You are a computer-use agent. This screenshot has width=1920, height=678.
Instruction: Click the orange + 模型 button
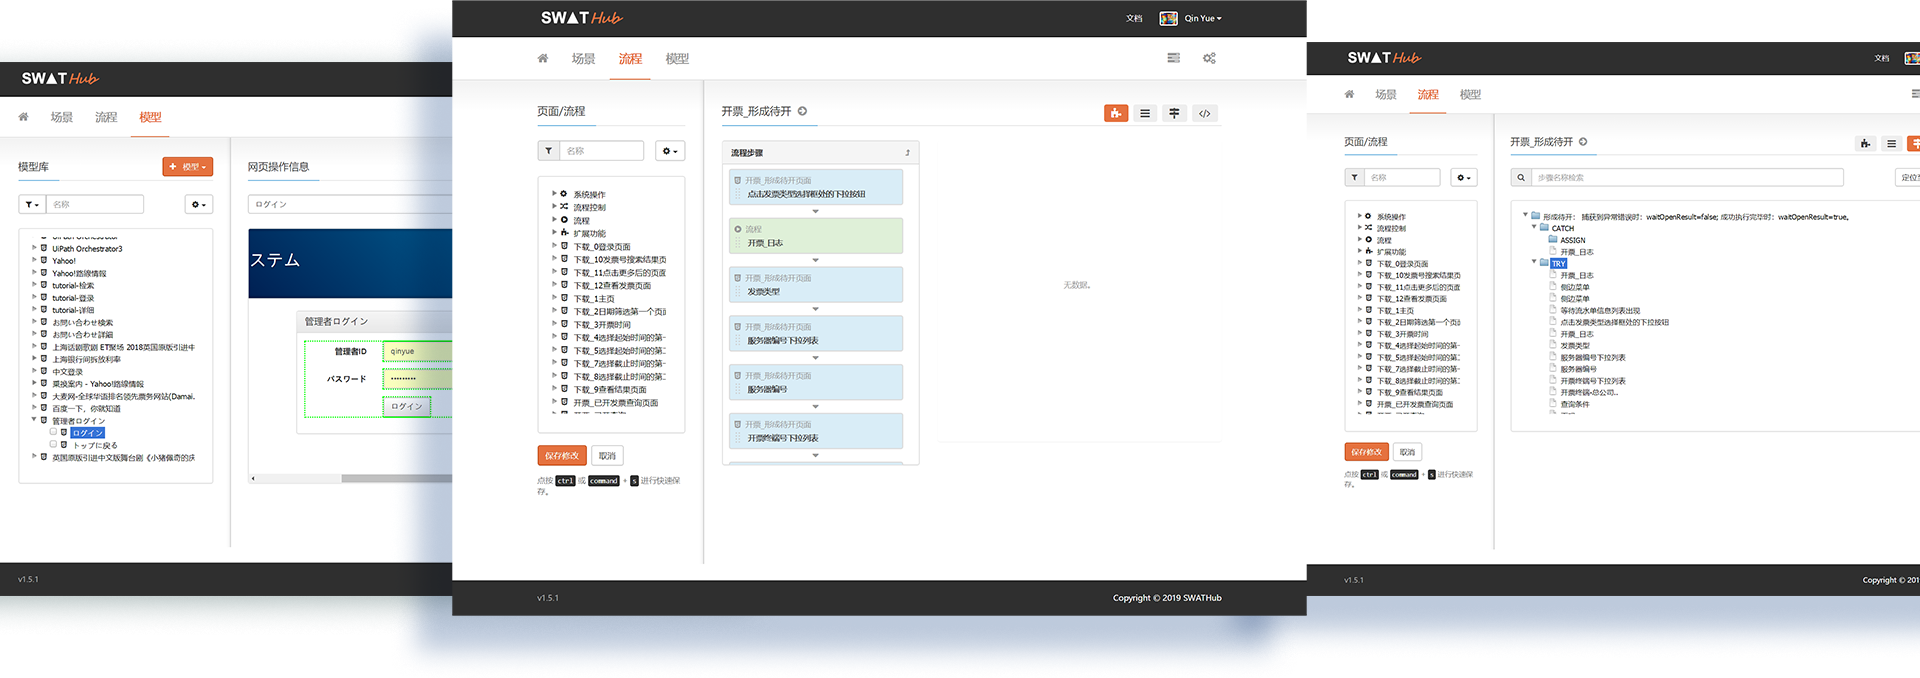click(x=187, y=167)
